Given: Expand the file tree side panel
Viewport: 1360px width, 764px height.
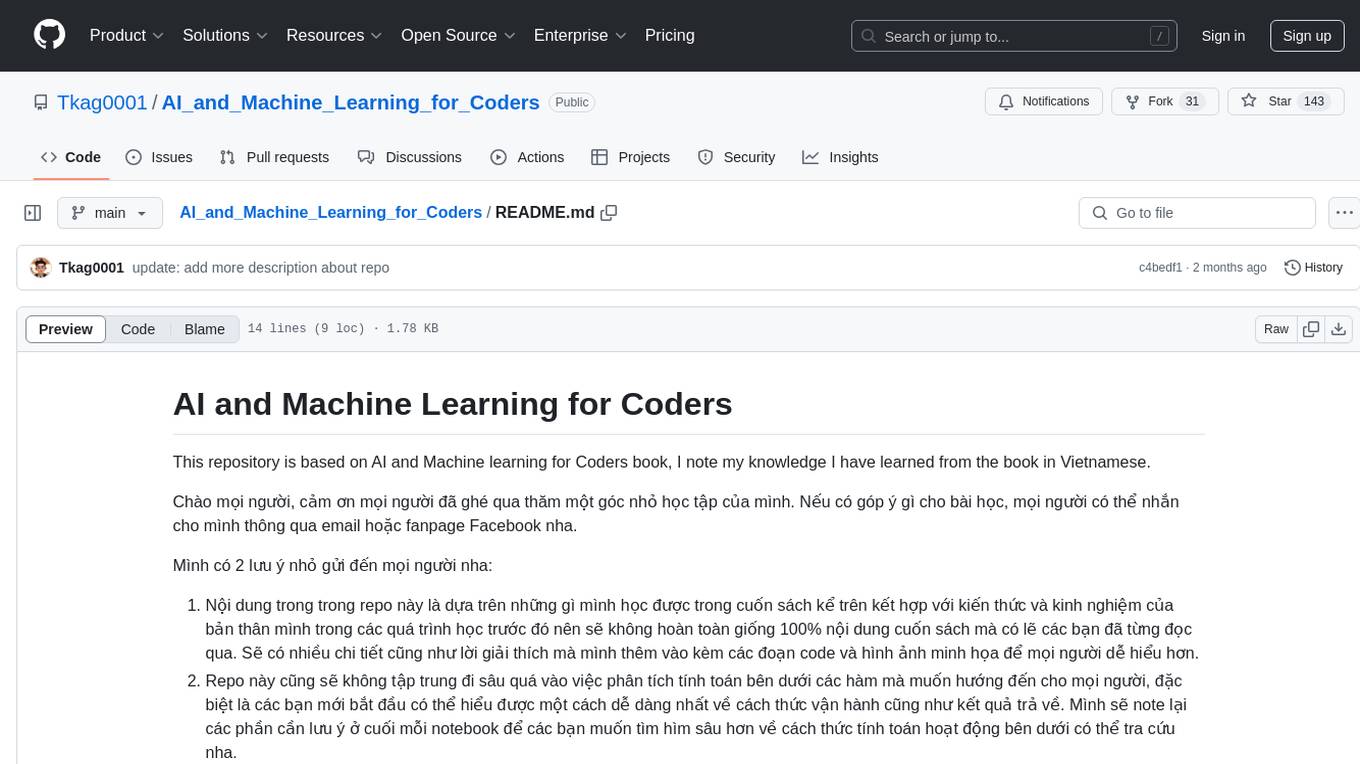Looking at the screenshot, I should (x=33, y=213).
